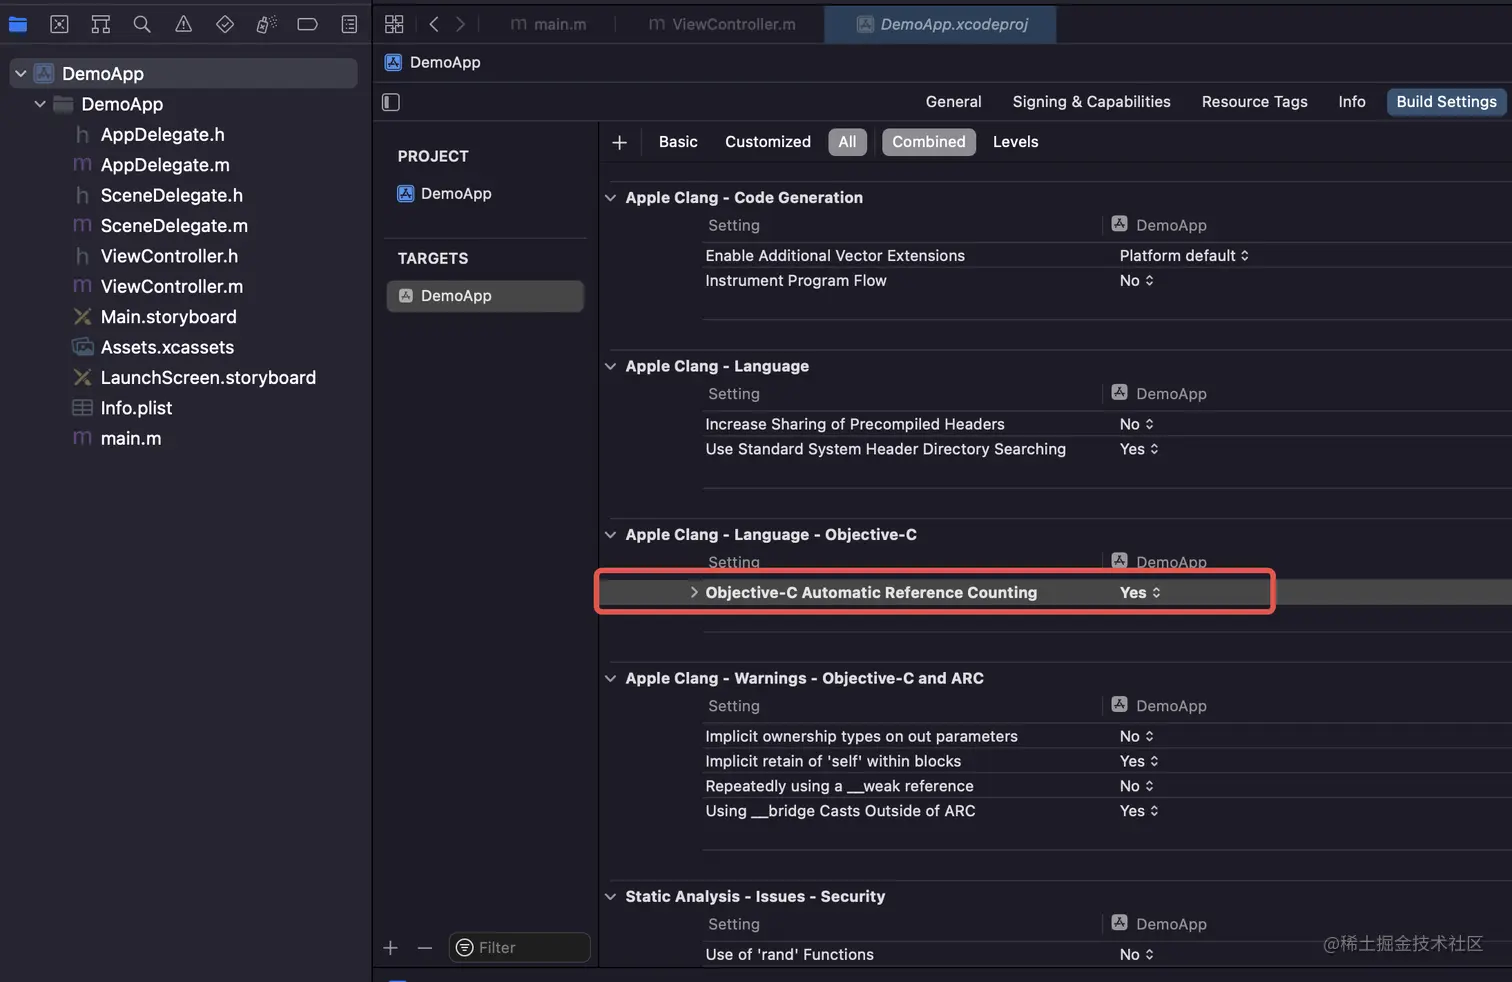Open Main.storyboard in navigator
Screen dimensions: 1512x982
click(x=168, y=317)
